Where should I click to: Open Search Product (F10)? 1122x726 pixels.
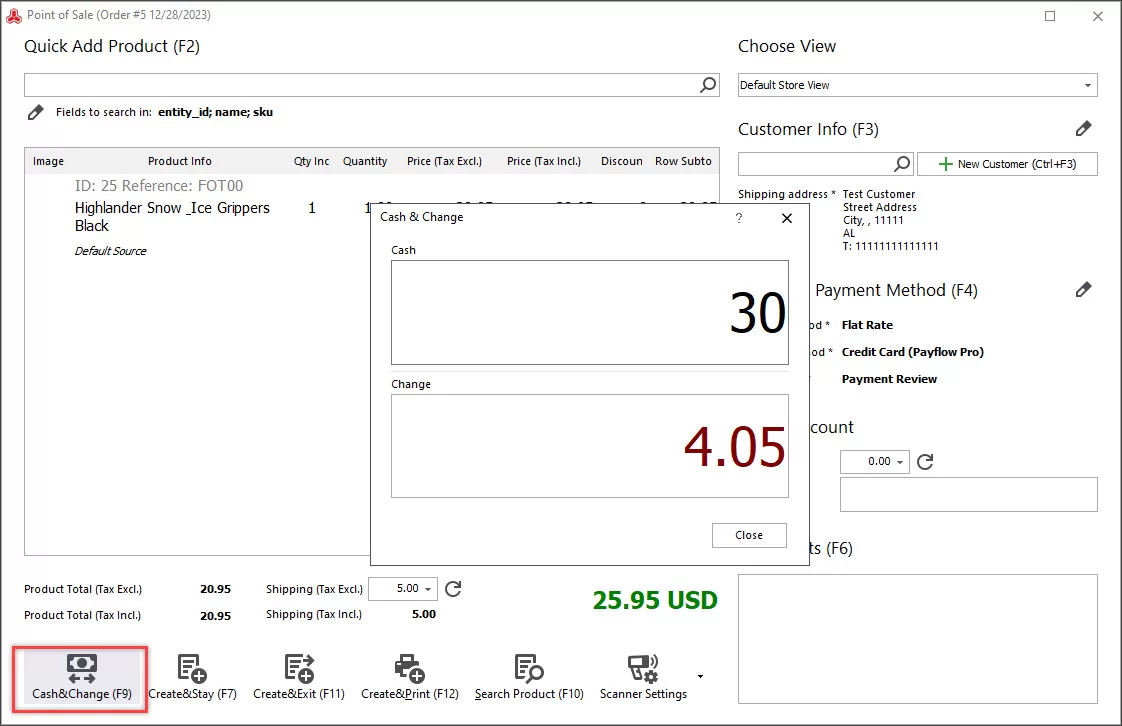click(x=529, y=678)
